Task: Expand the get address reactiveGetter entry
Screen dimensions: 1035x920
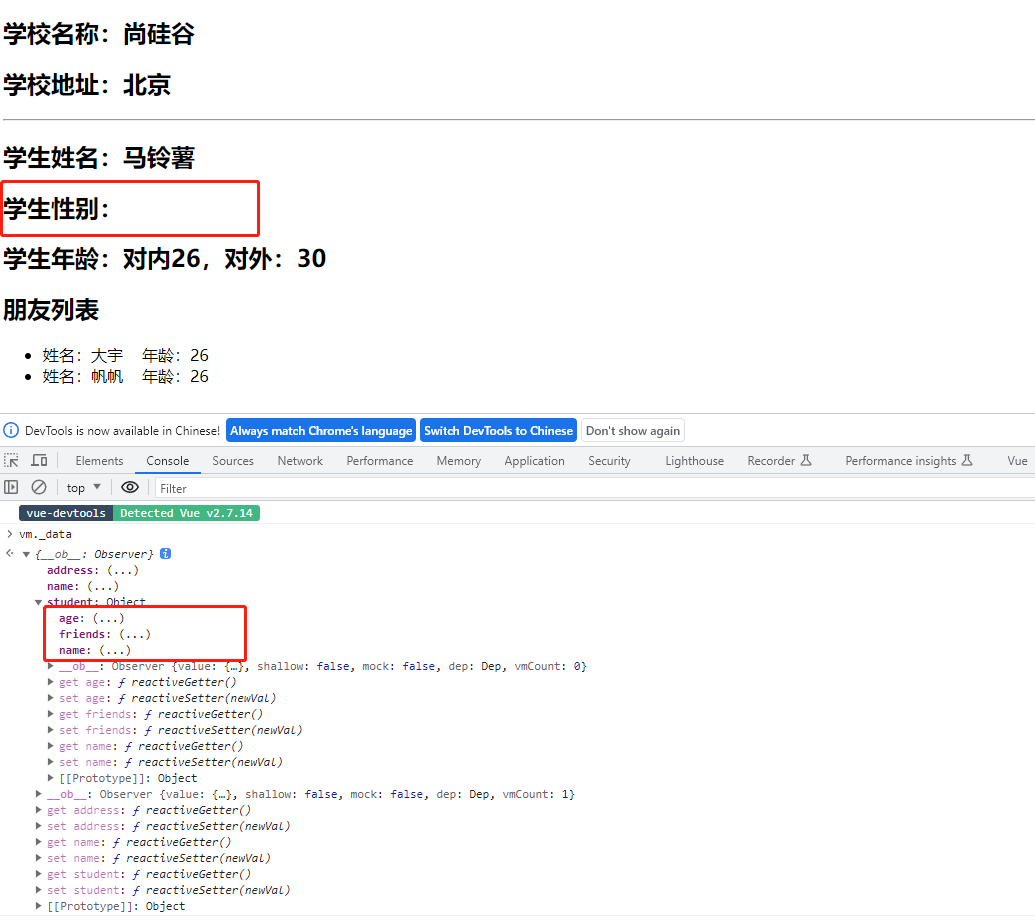Action: (x=38, y=810)
